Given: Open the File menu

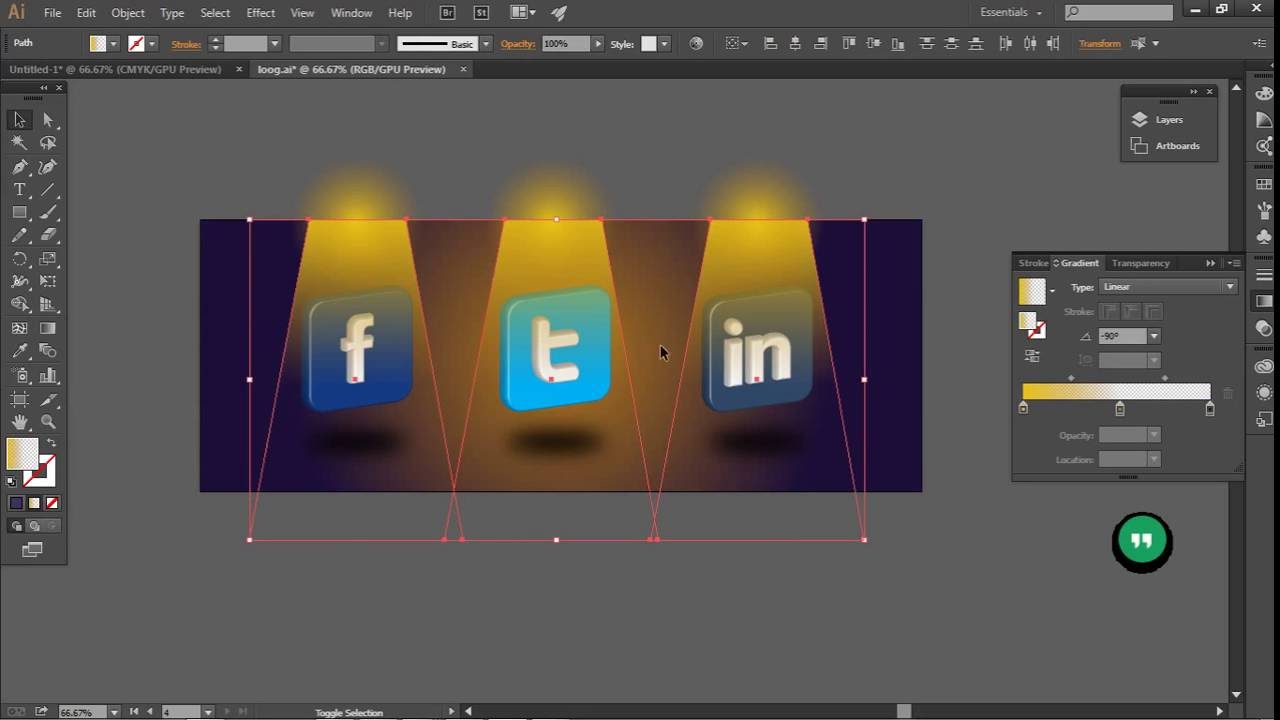Looking at the screenshot, I should 52,13.
